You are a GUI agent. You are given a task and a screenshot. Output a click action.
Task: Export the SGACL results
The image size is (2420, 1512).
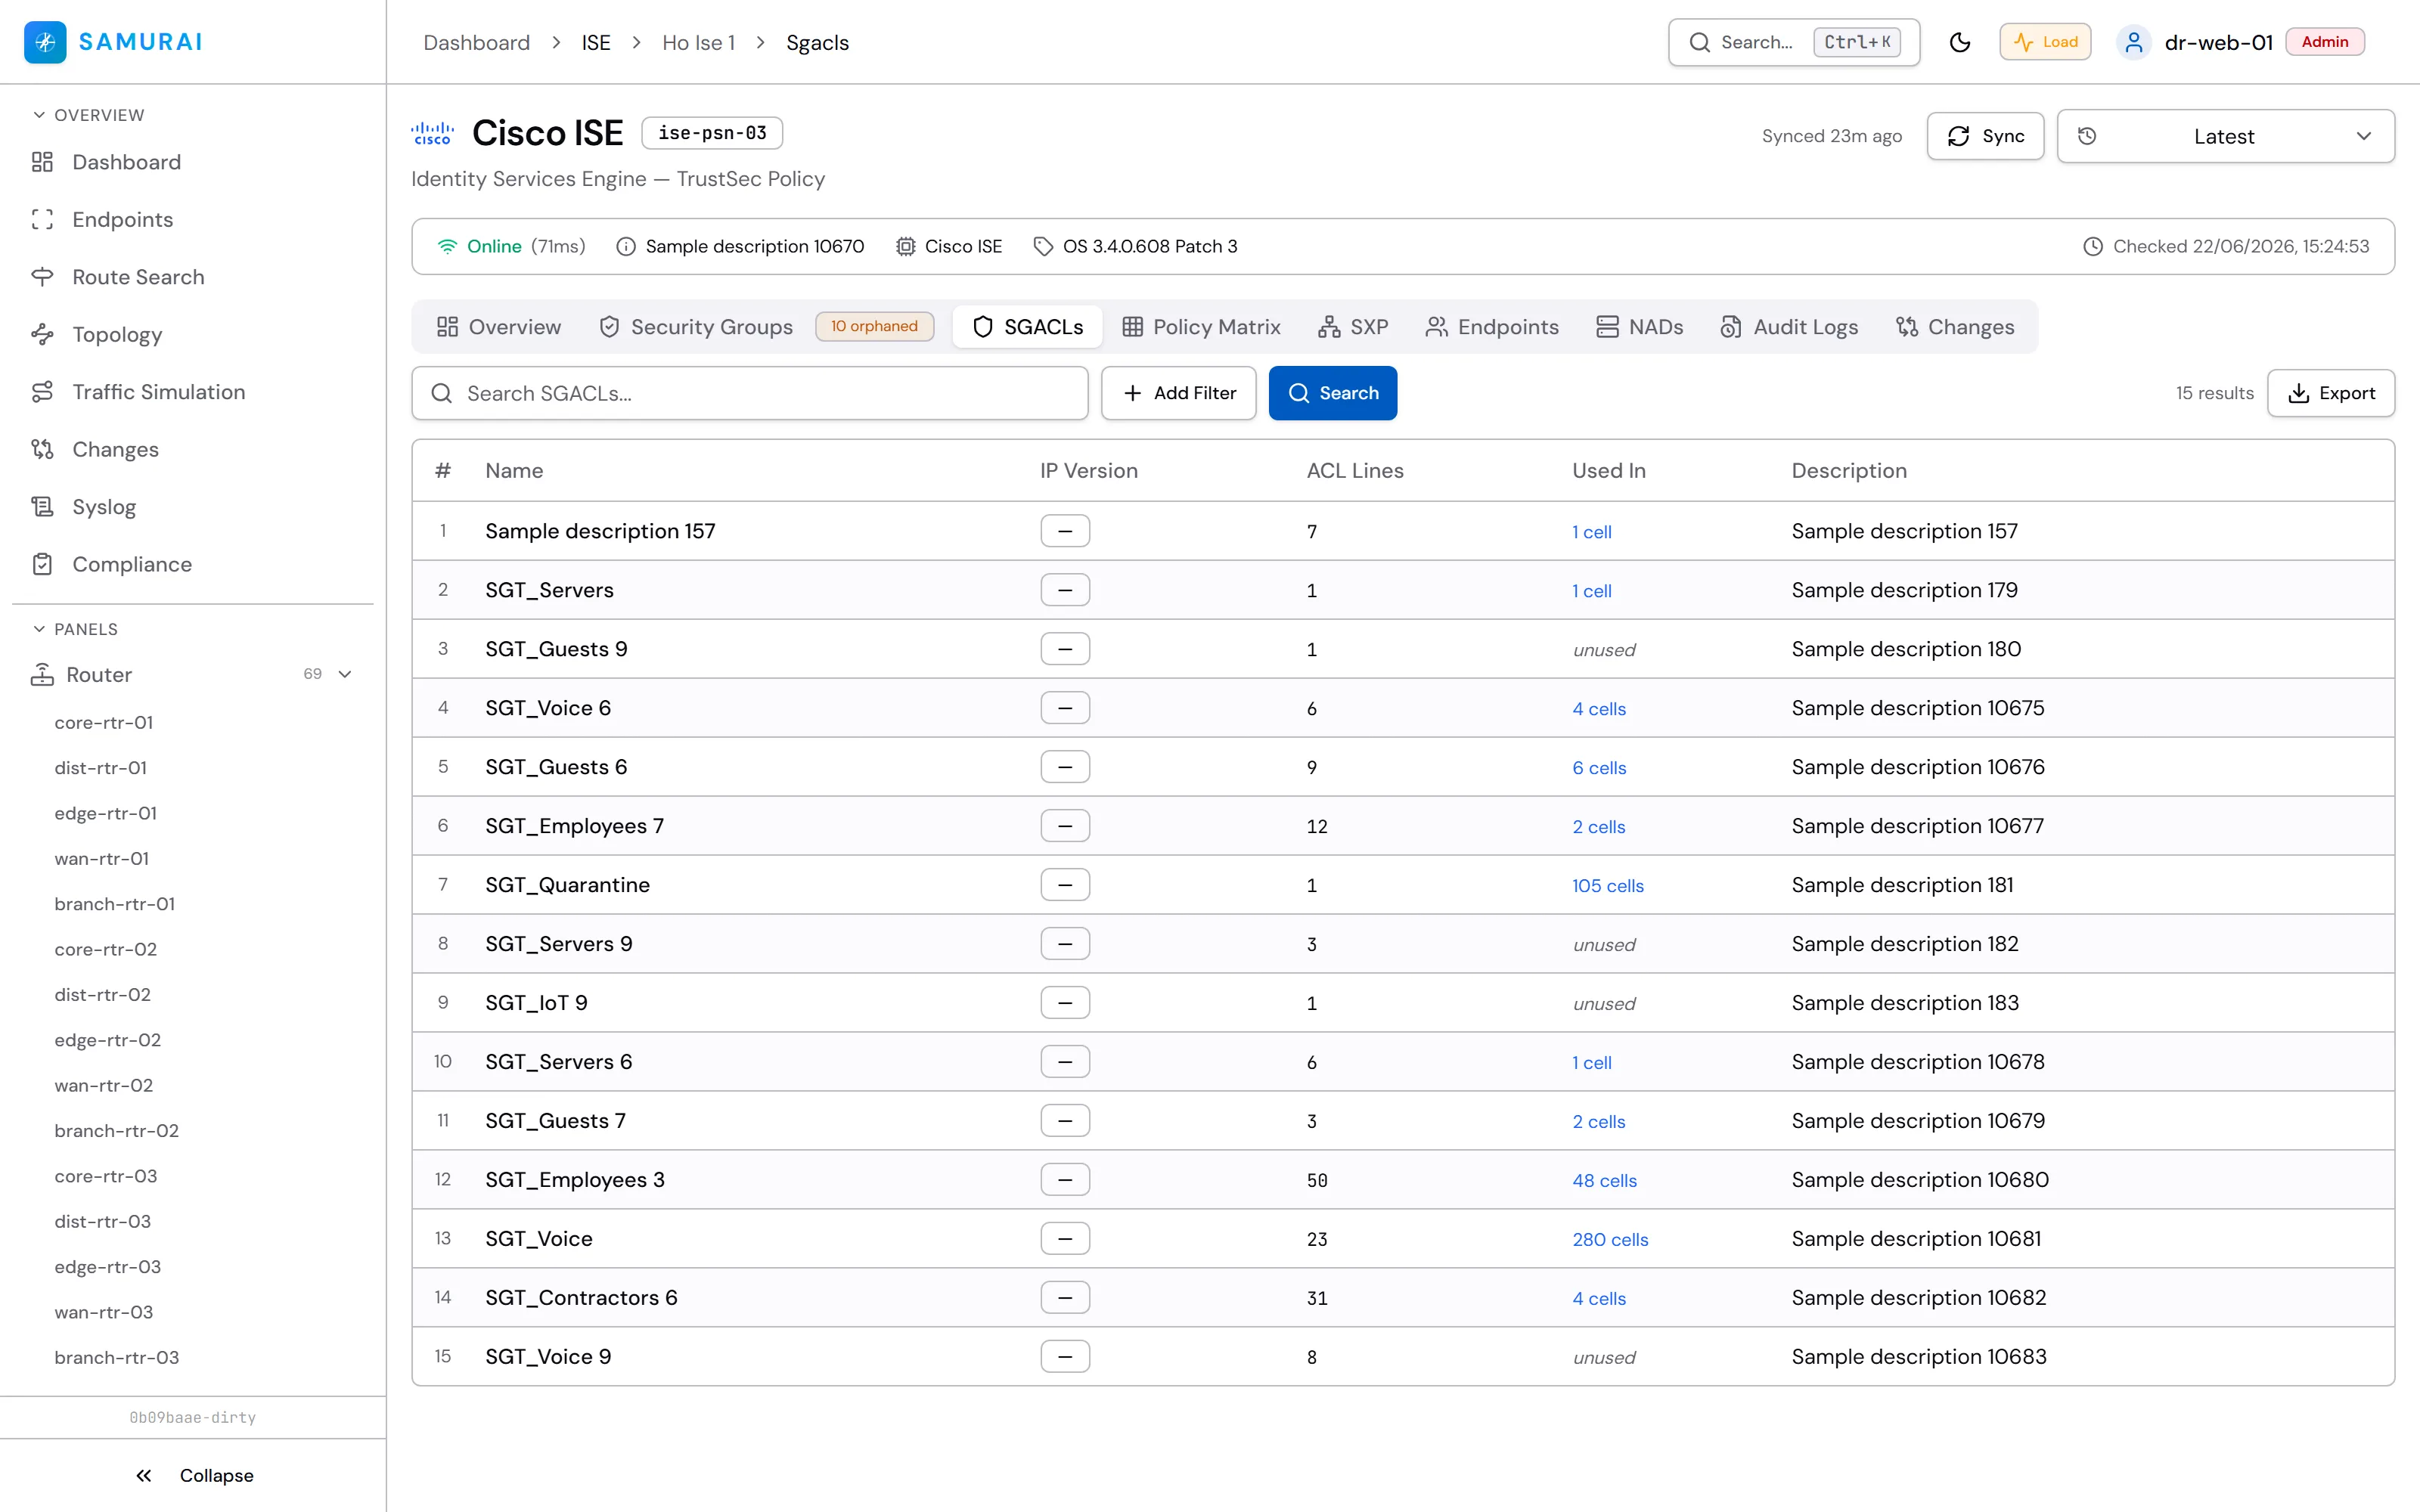tap(2331, 394)
